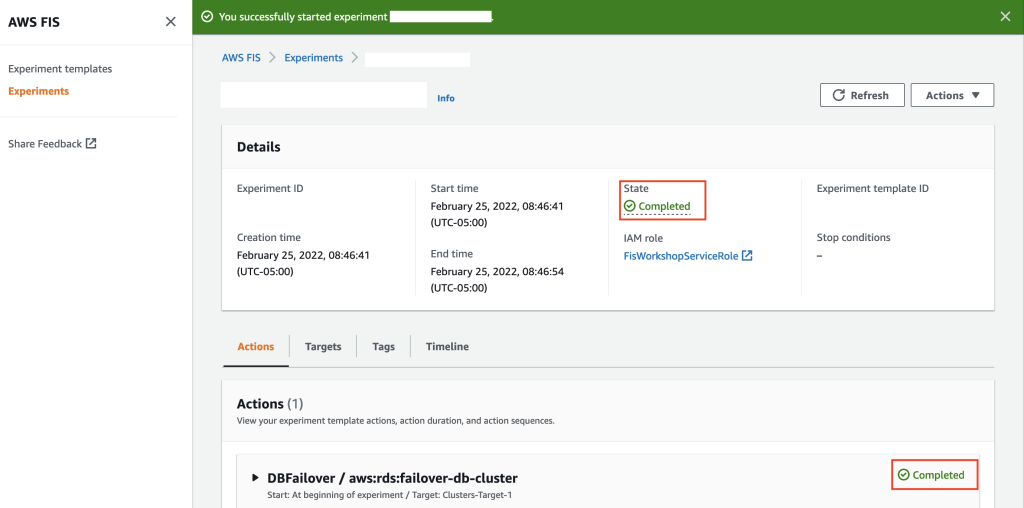The height and width of the screenshot is (508, 1024).
Task: Click the DBFailover / aws:rds:failover-db-cluster title
Action: click(392, 478)
